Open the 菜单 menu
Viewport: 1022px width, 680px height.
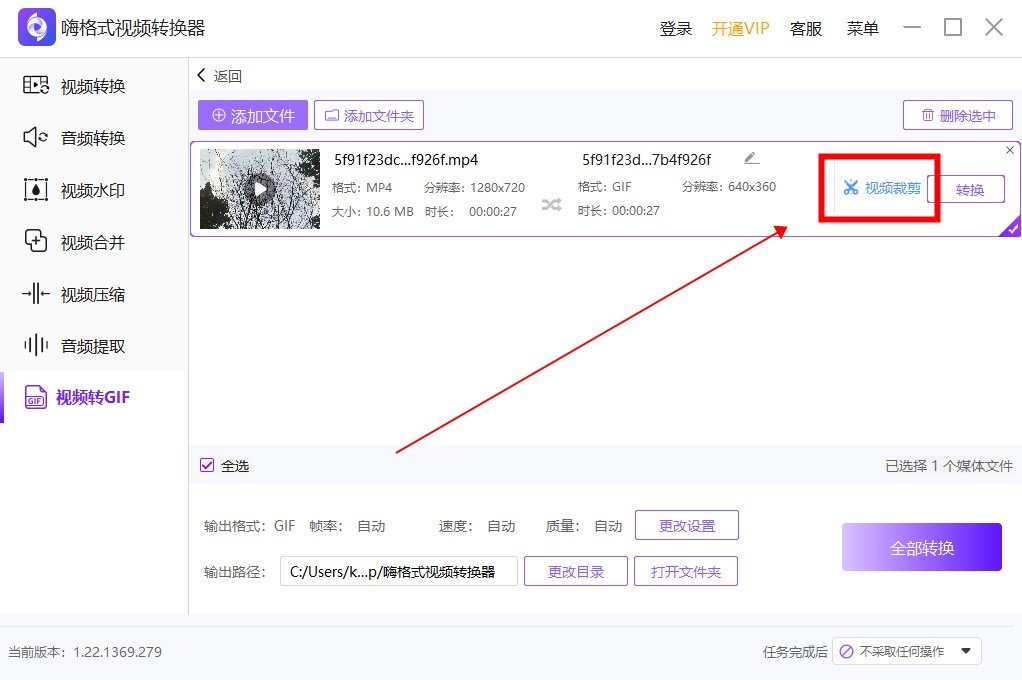tap(862, 28)
